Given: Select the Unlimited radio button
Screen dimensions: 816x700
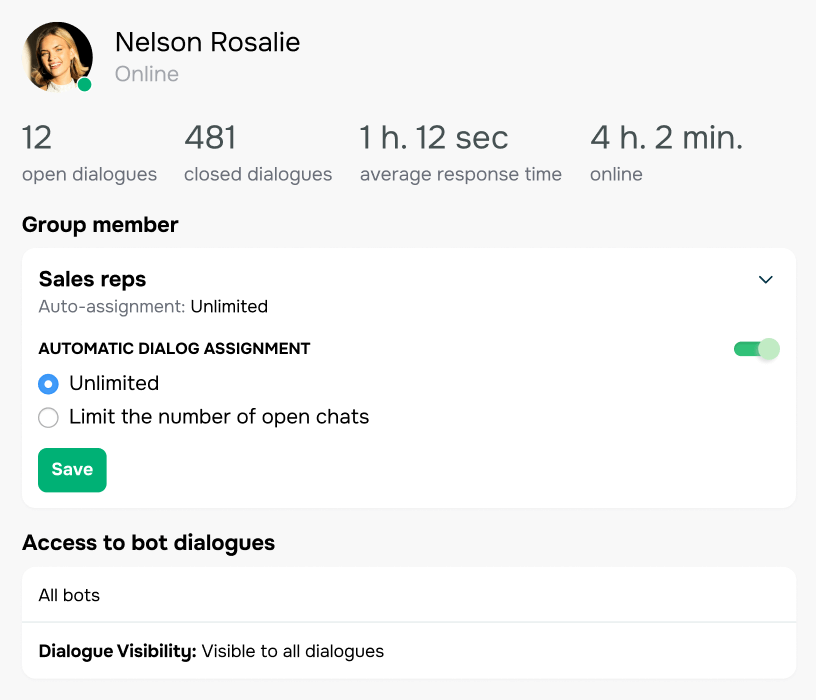Looking at the screenshot, I should [x=48, y=383].
